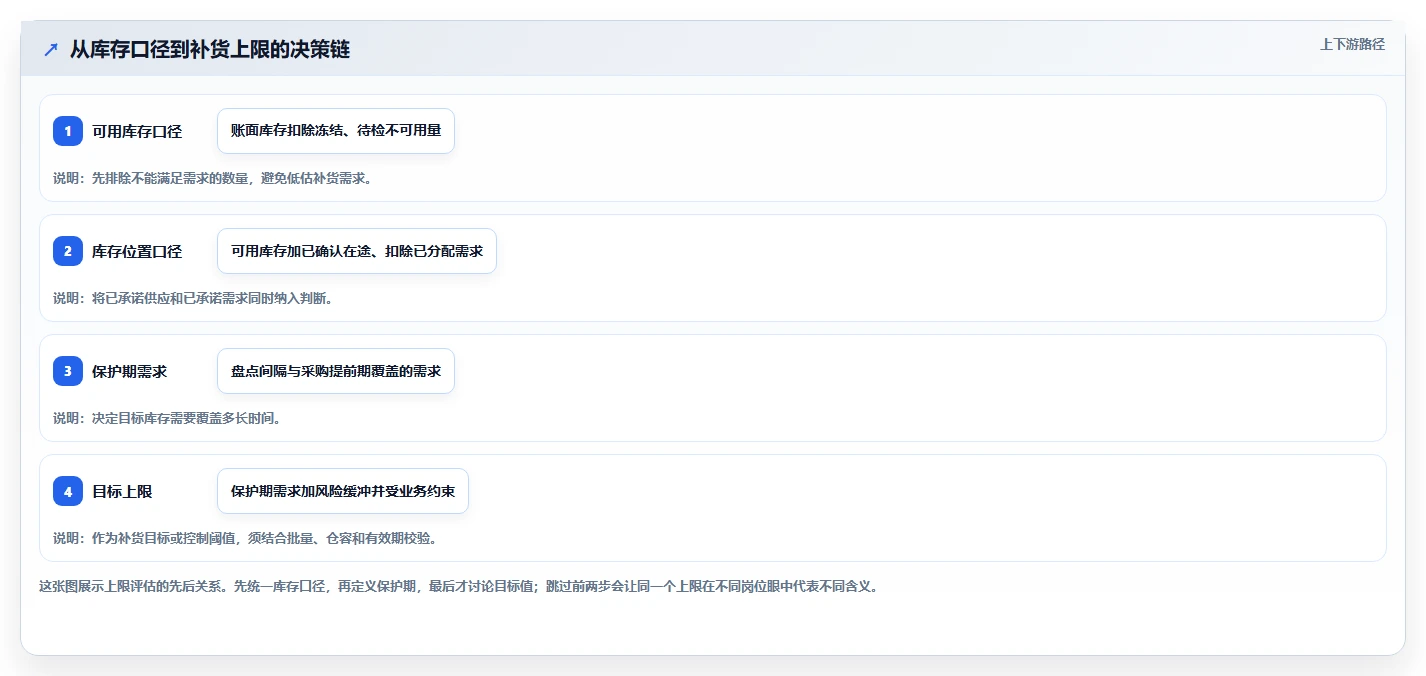Click the title 从库存口径到补货上限的决策链
Viewport: 1426px width, 676px height.
(x=210, y=49)
